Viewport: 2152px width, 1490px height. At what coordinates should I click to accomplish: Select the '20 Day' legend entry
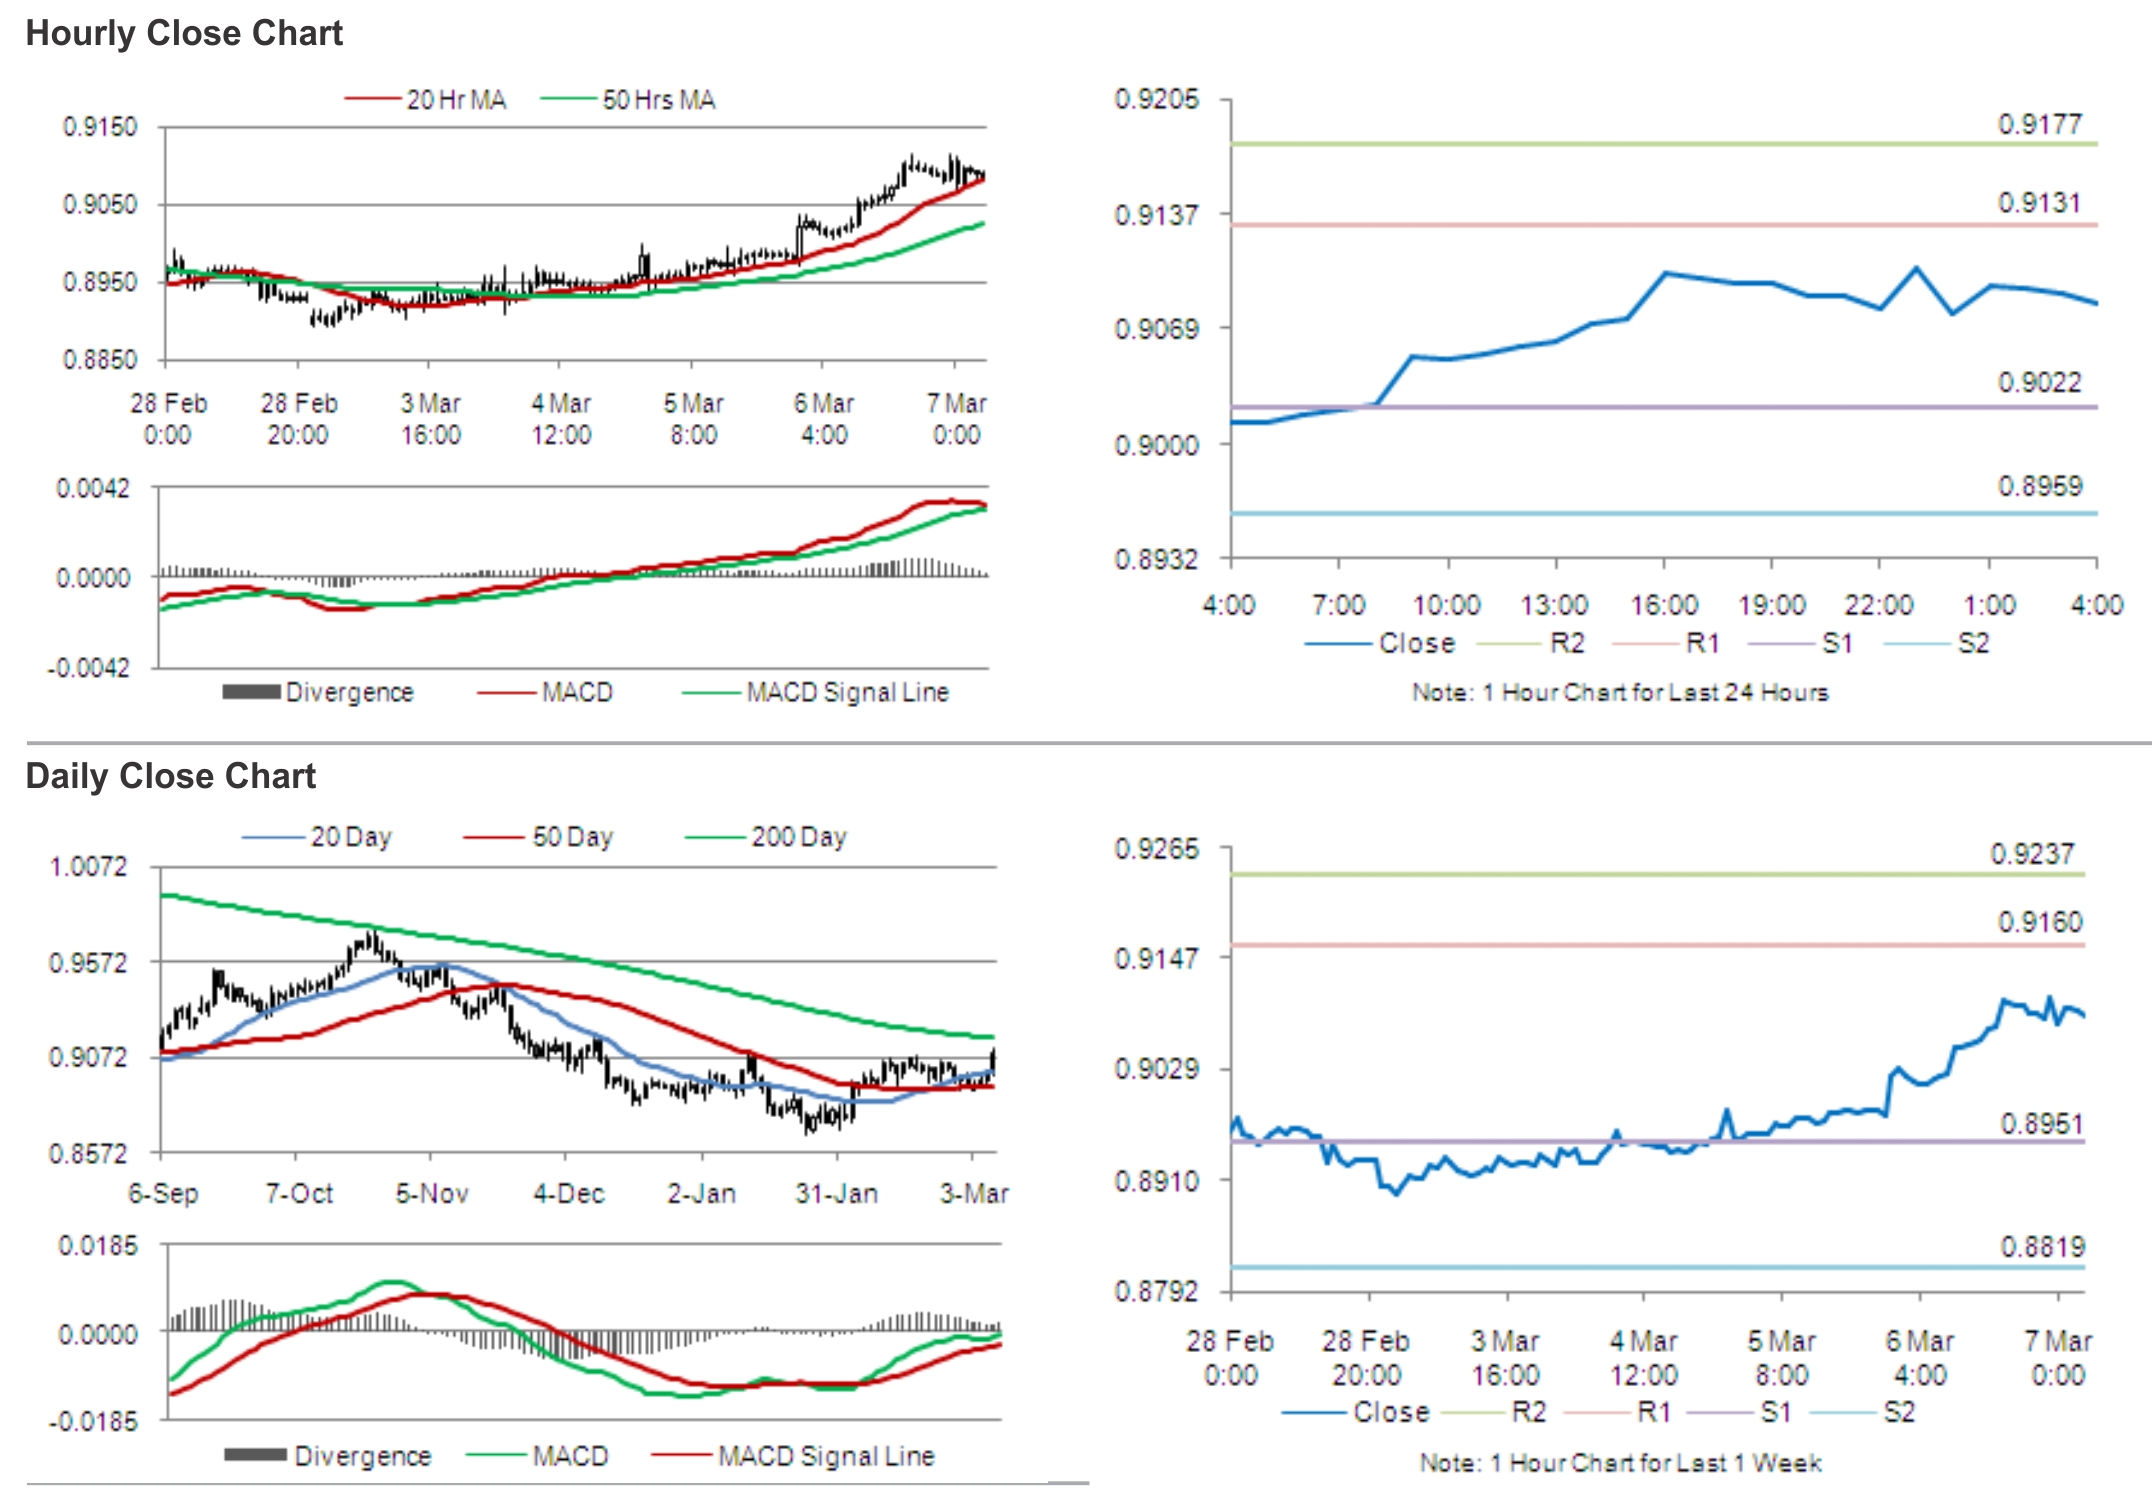pyautogui.click(x=317, y=837)
